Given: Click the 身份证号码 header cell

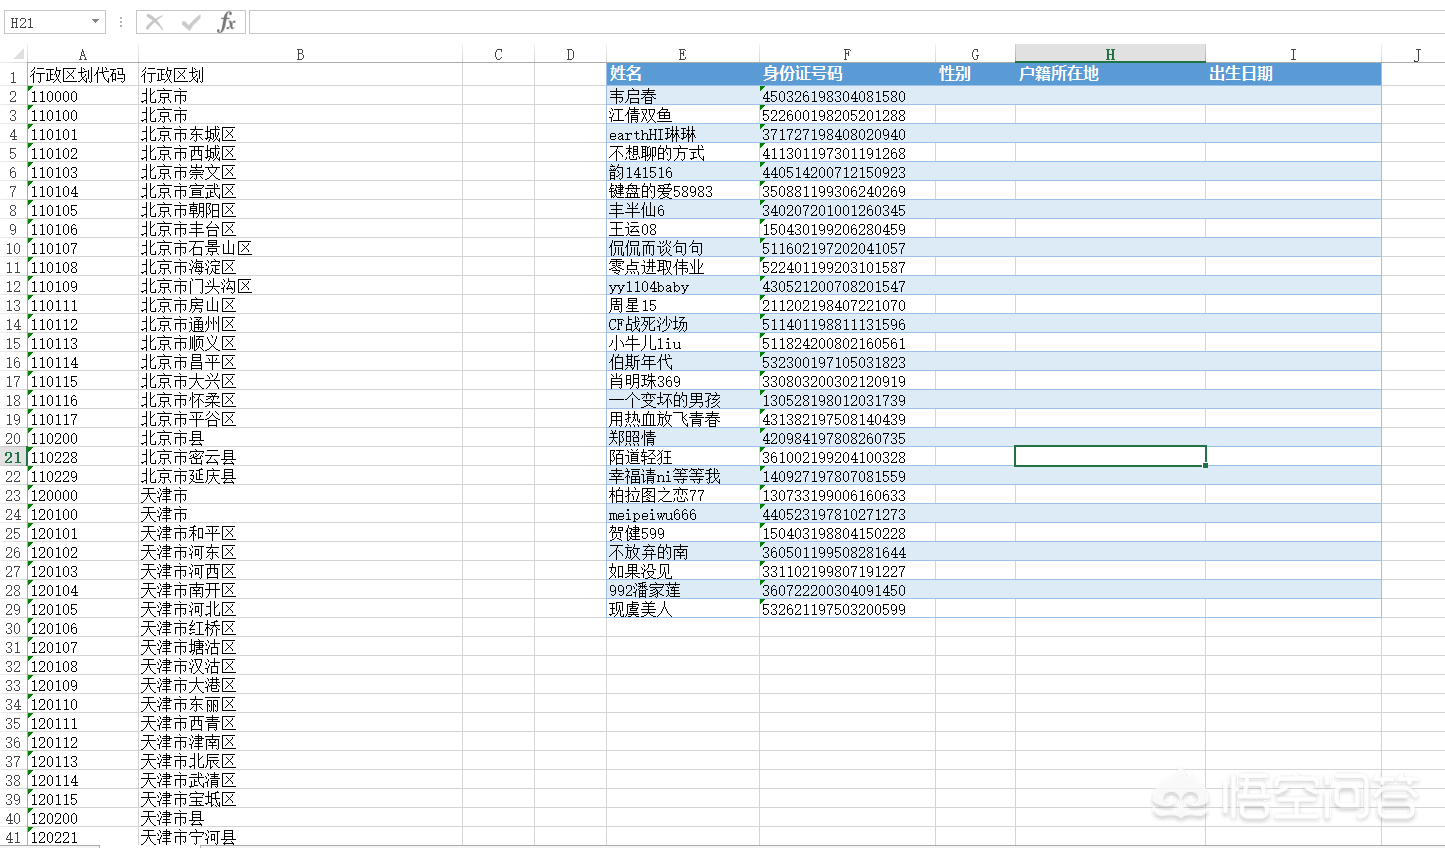Looking at the screenshot, I should (x=847, y=74).
